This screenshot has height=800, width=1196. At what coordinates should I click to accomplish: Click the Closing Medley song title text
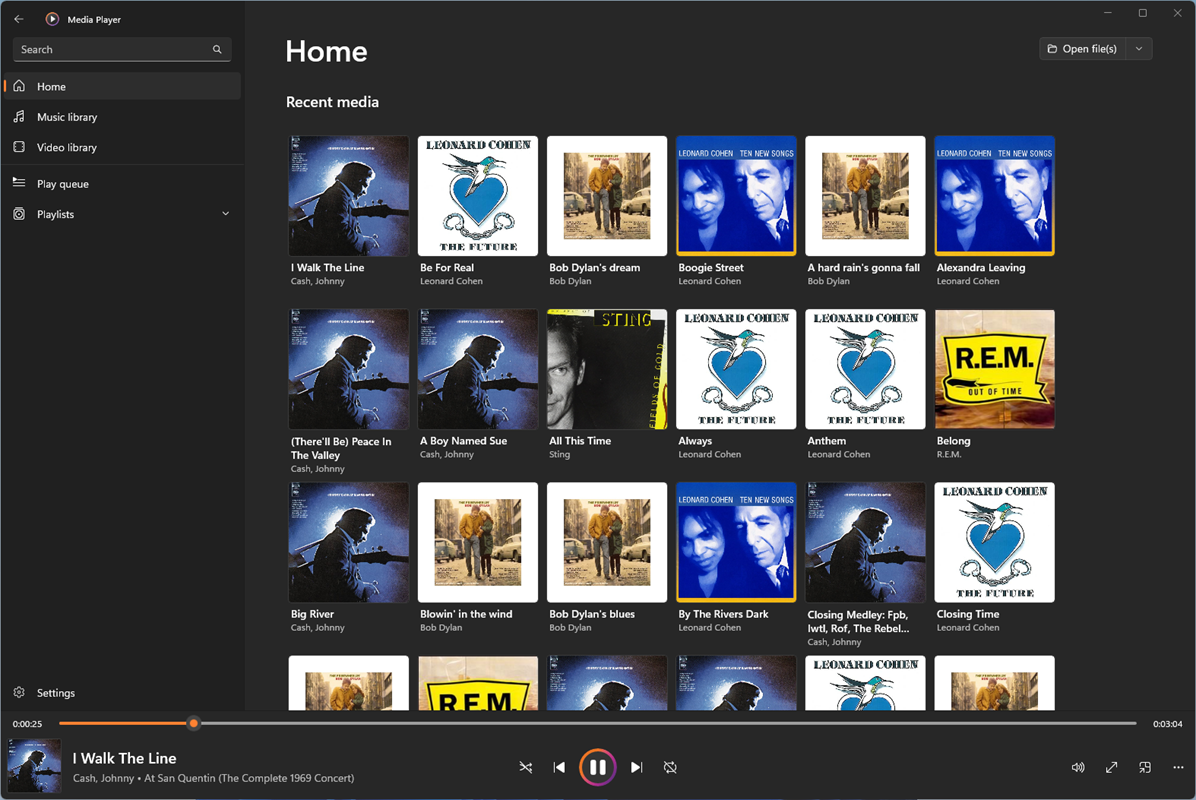click(858, 622)
